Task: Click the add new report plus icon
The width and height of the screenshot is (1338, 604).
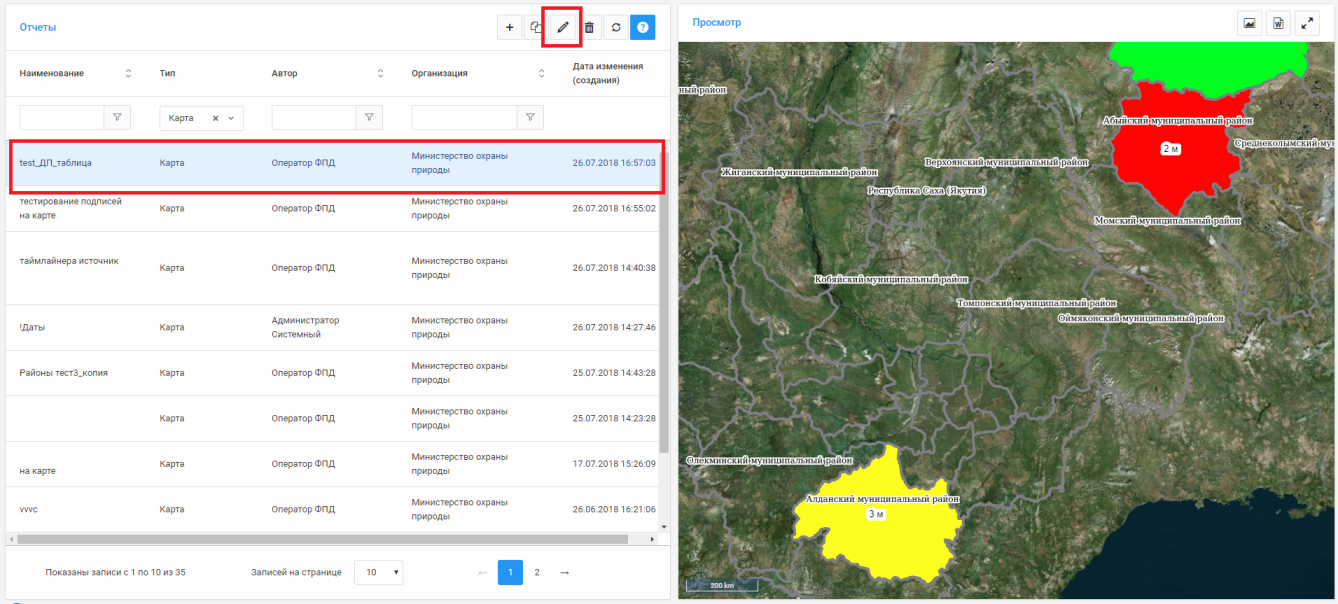Action: 509,27
